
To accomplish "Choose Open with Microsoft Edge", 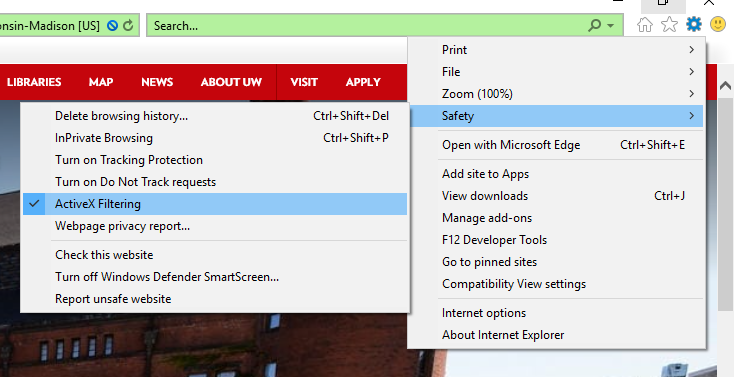I will 557,145.
